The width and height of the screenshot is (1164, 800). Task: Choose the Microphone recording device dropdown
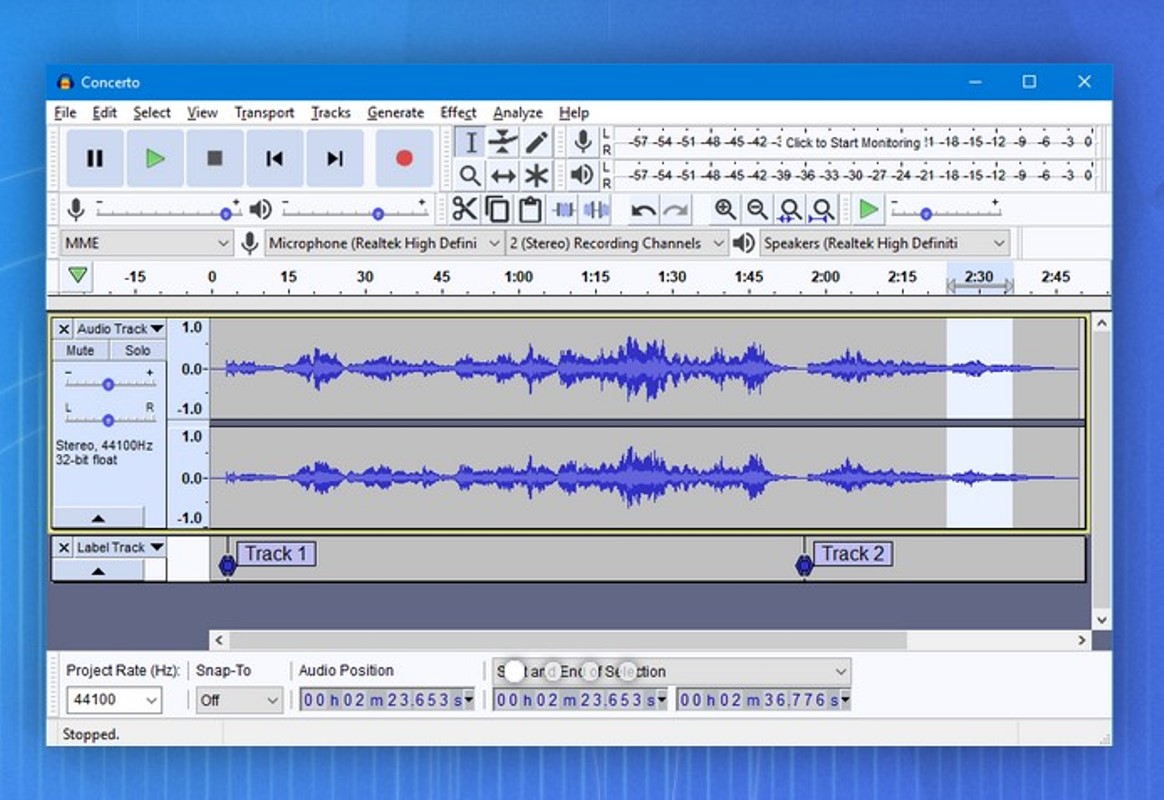pos(384,243)
